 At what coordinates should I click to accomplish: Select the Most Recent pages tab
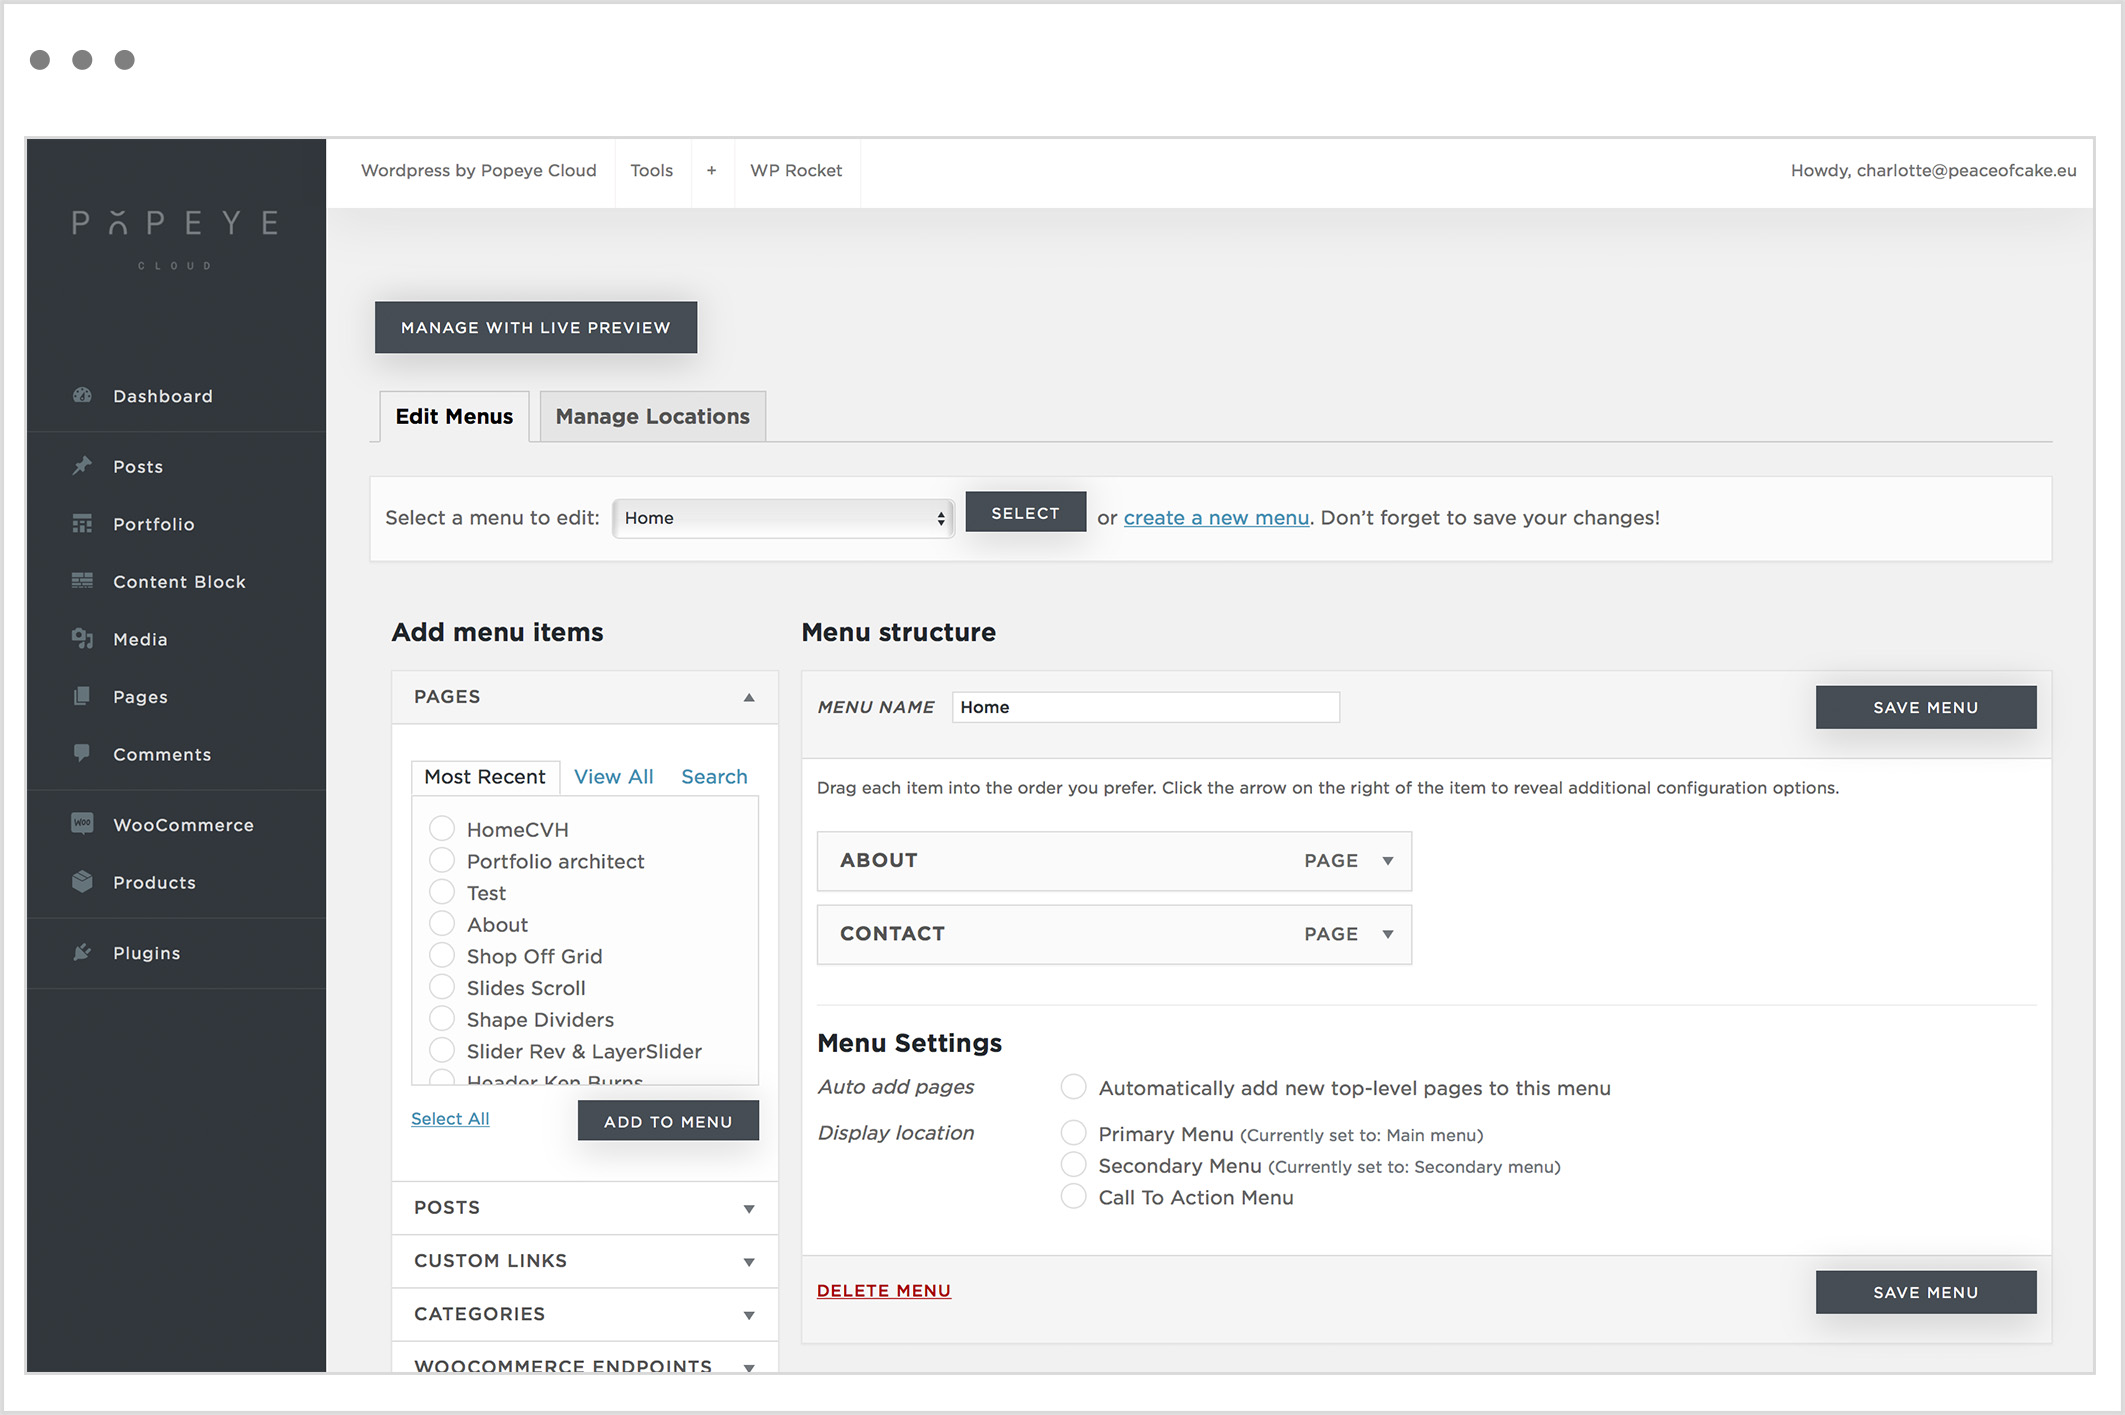(x=485, y=777)
